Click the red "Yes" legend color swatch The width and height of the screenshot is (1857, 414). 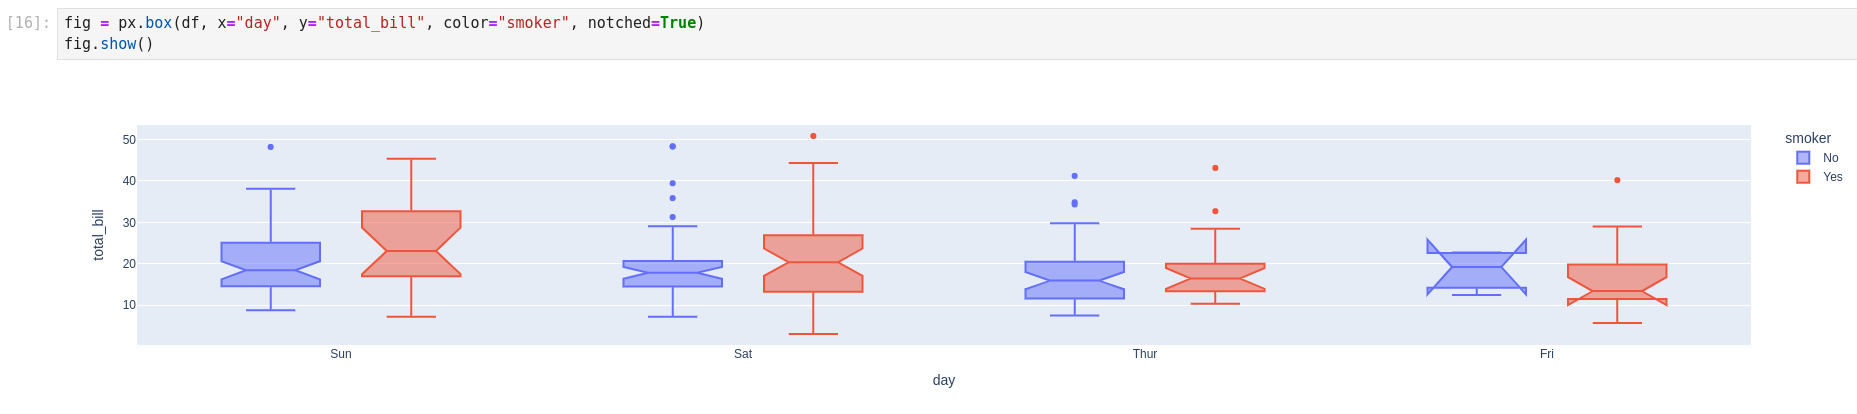pos(1803,177)
